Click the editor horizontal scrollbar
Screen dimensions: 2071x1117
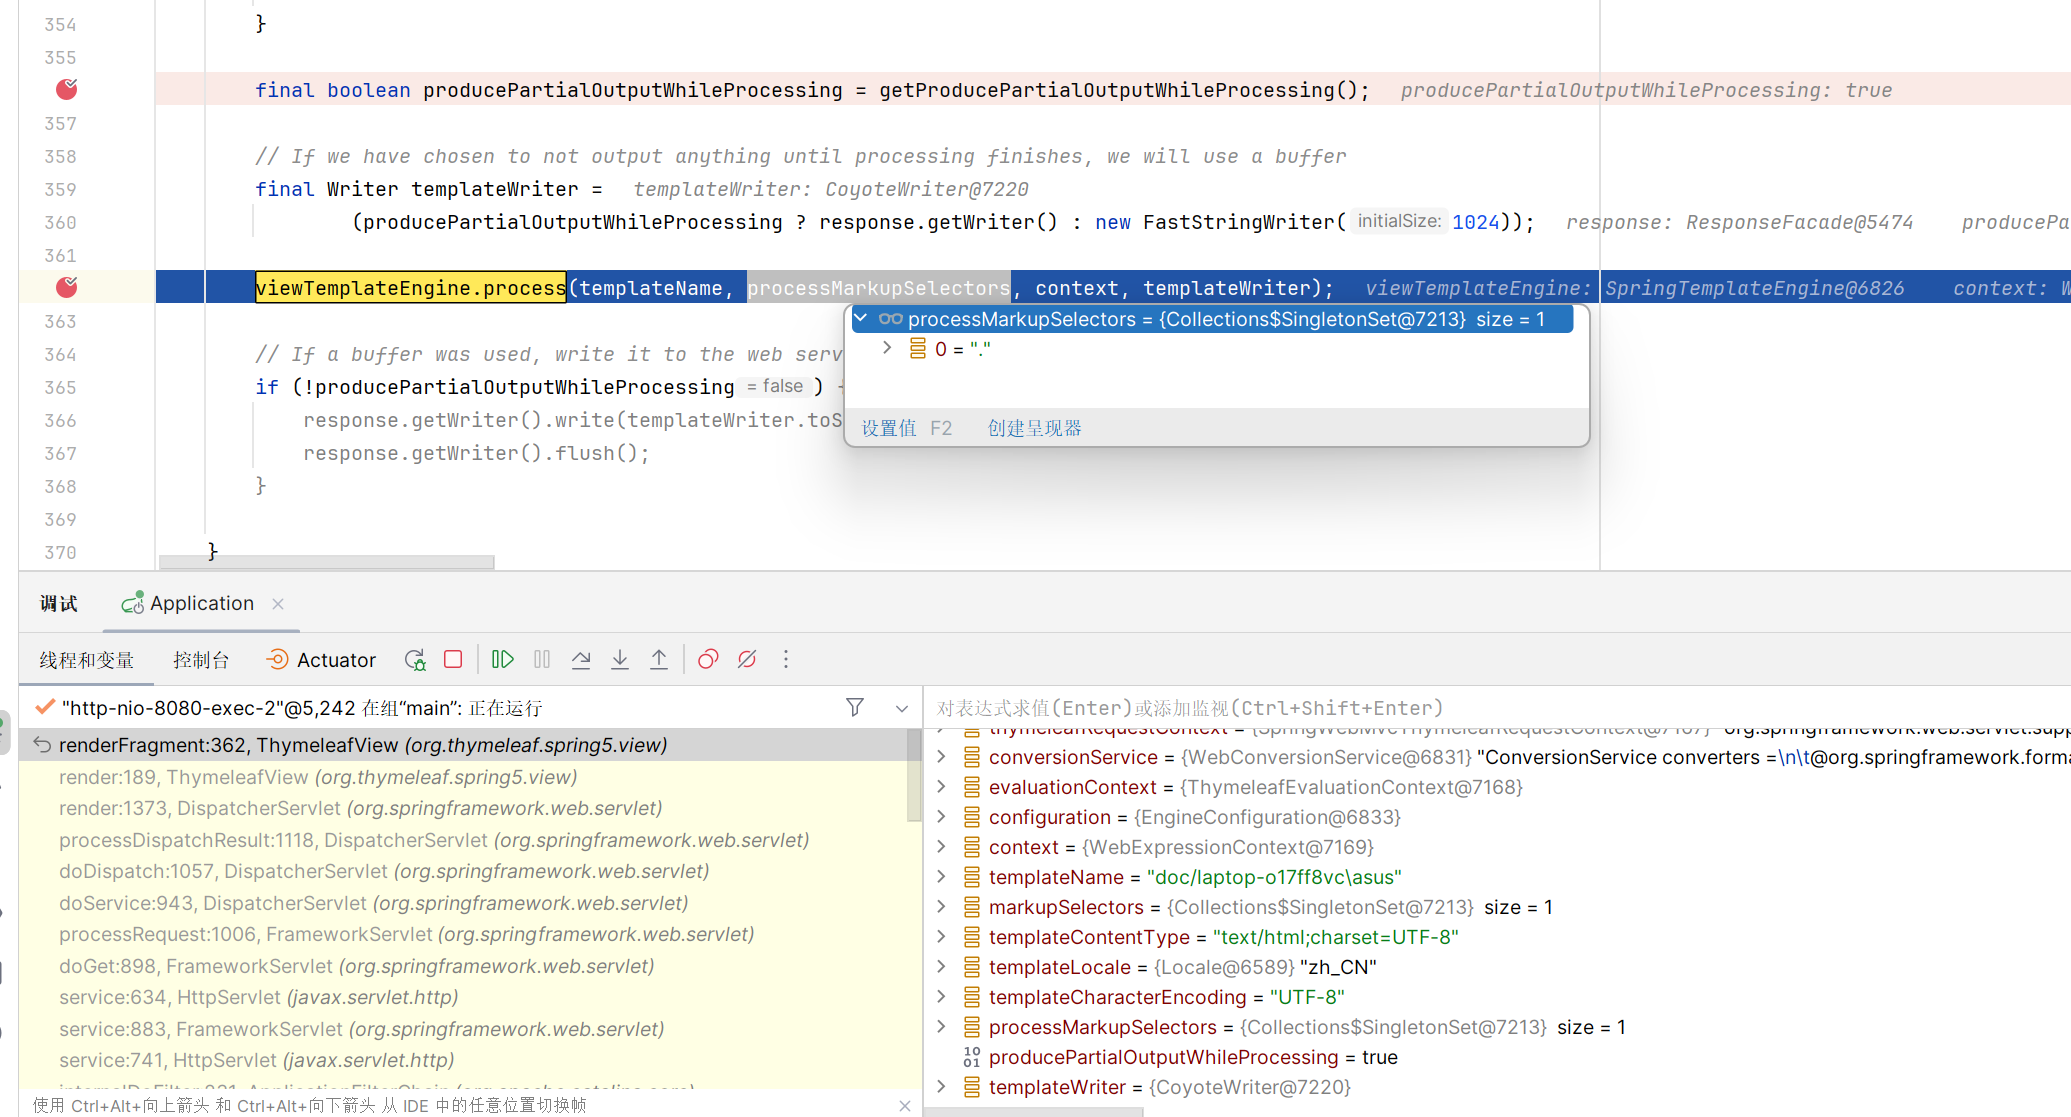click(326, 563)
